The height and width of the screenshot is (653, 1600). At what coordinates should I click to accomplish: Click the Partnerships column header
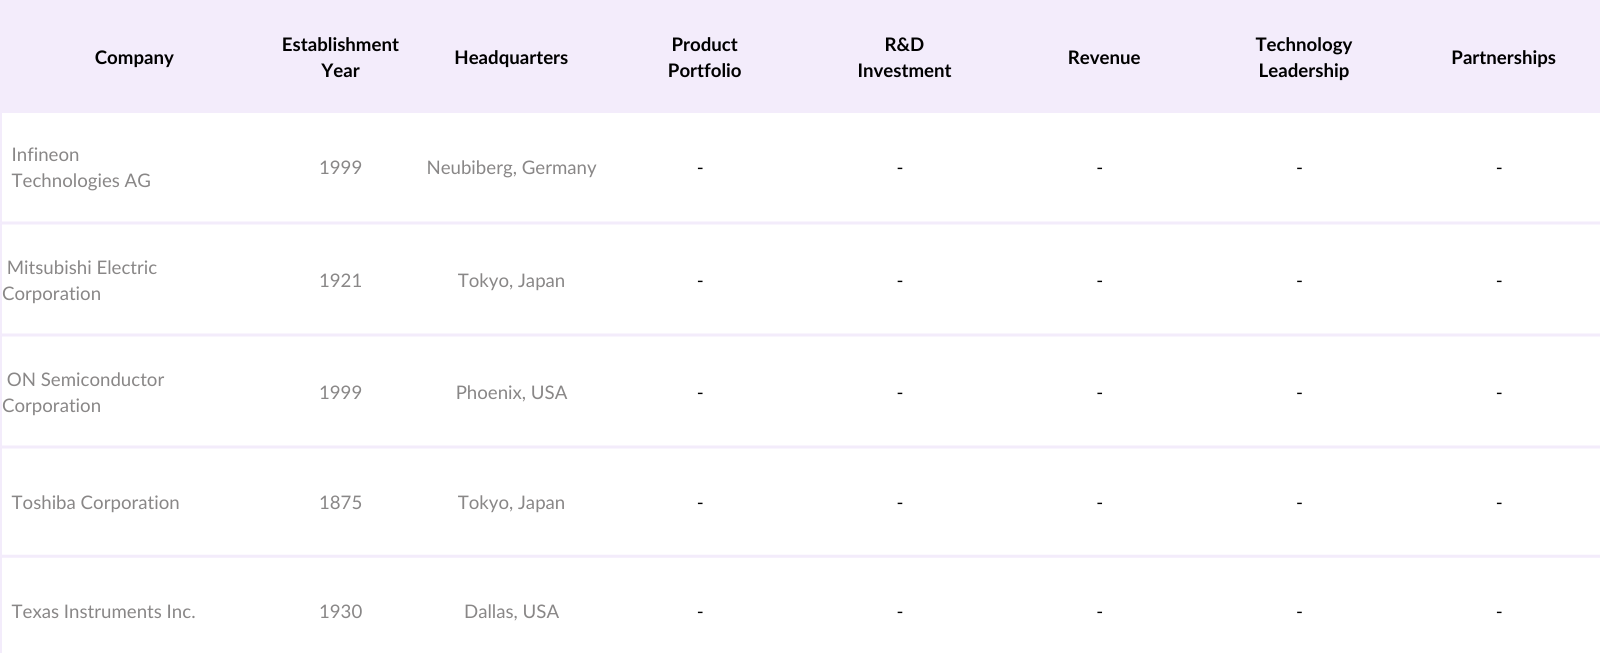1503,57
